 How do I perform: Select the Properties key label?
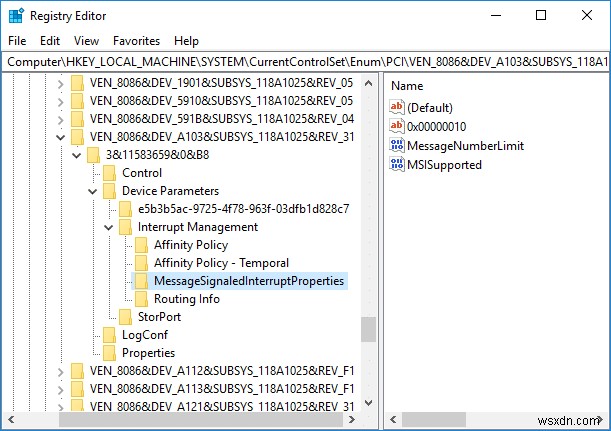(148, 353)
